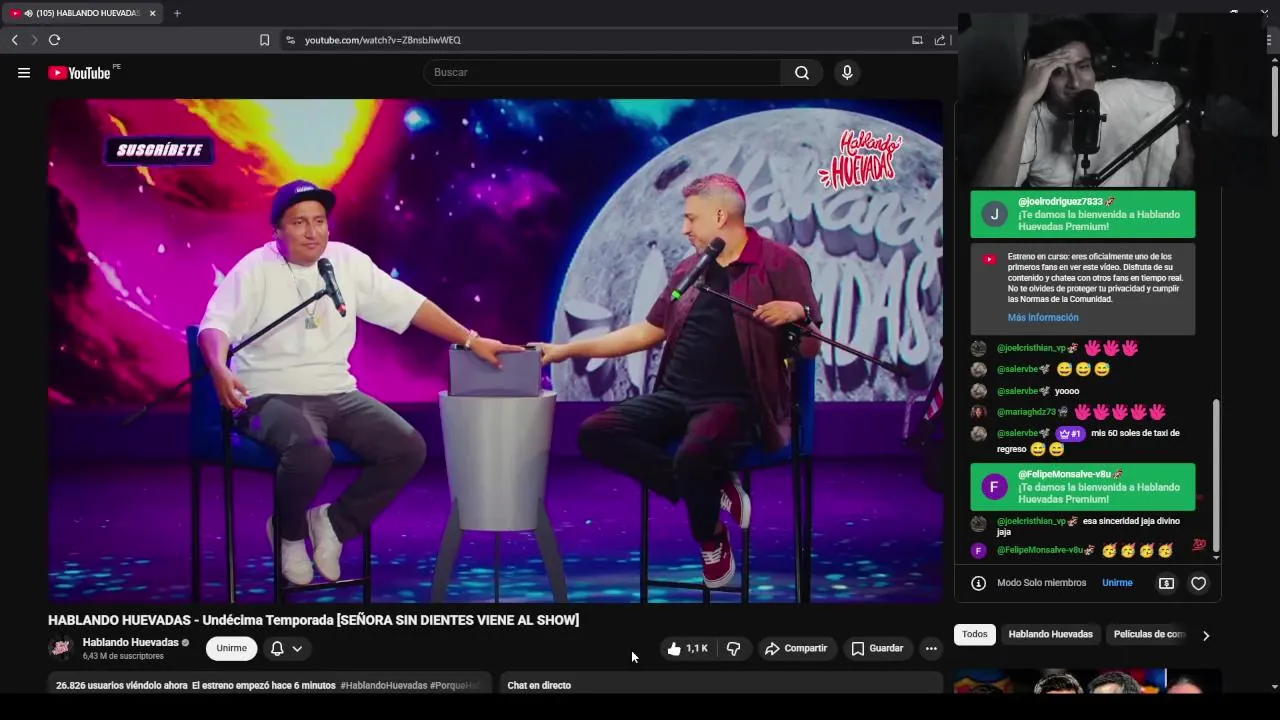Focus the Buscar search field
The width and height of the screenshot is (1280, 720).
(603, 72)
